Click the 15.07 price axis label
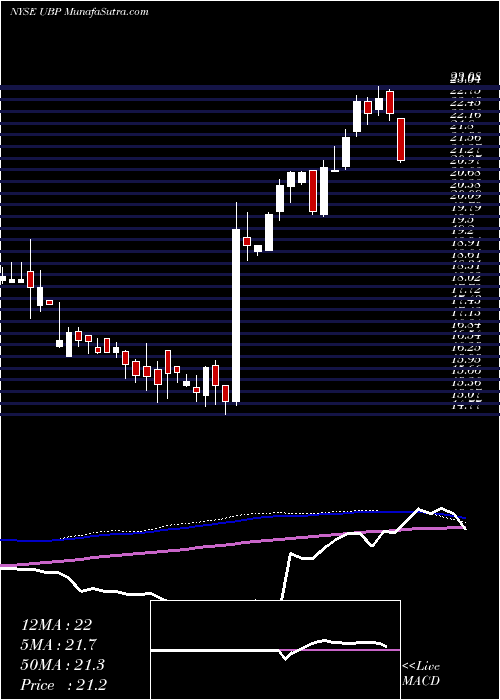 466,395
